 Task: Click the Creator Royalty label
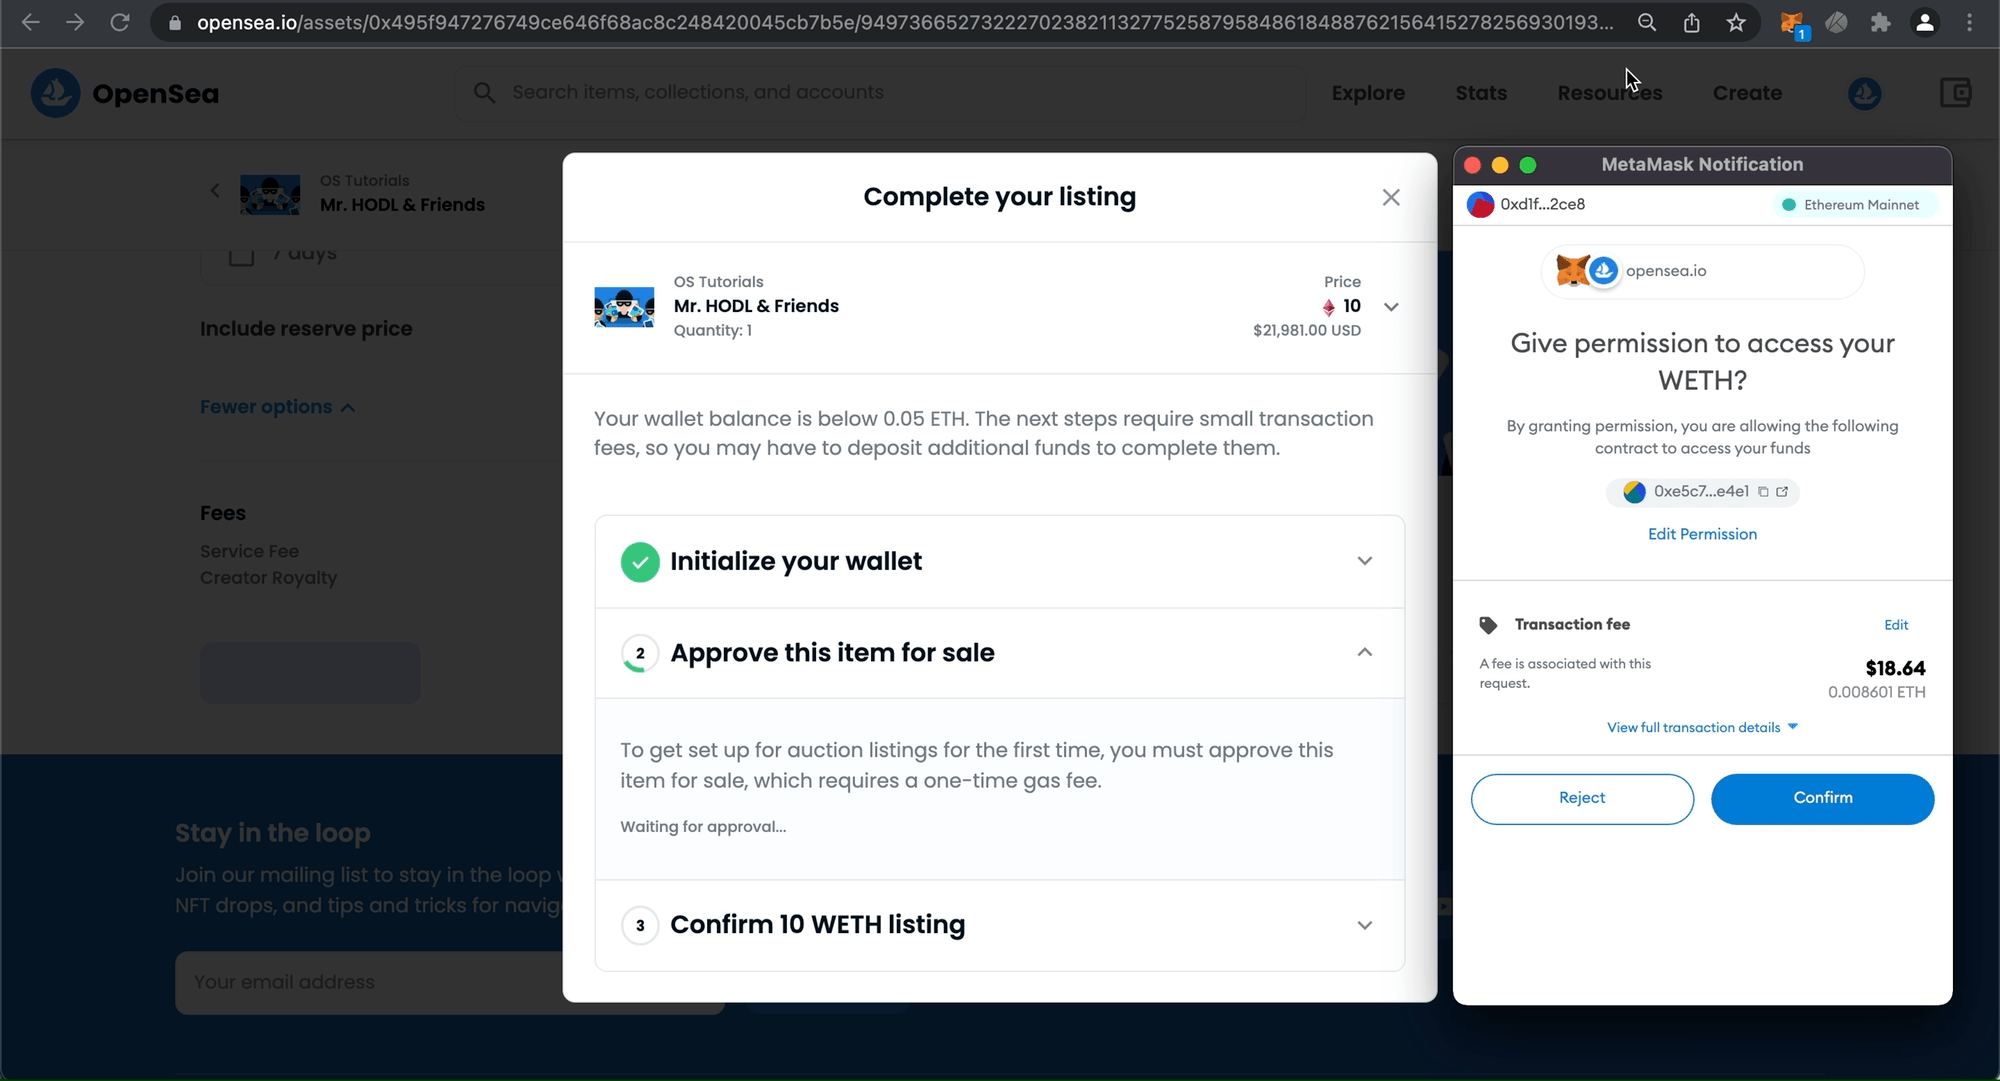pyautogui.click(x=268, y=578)
